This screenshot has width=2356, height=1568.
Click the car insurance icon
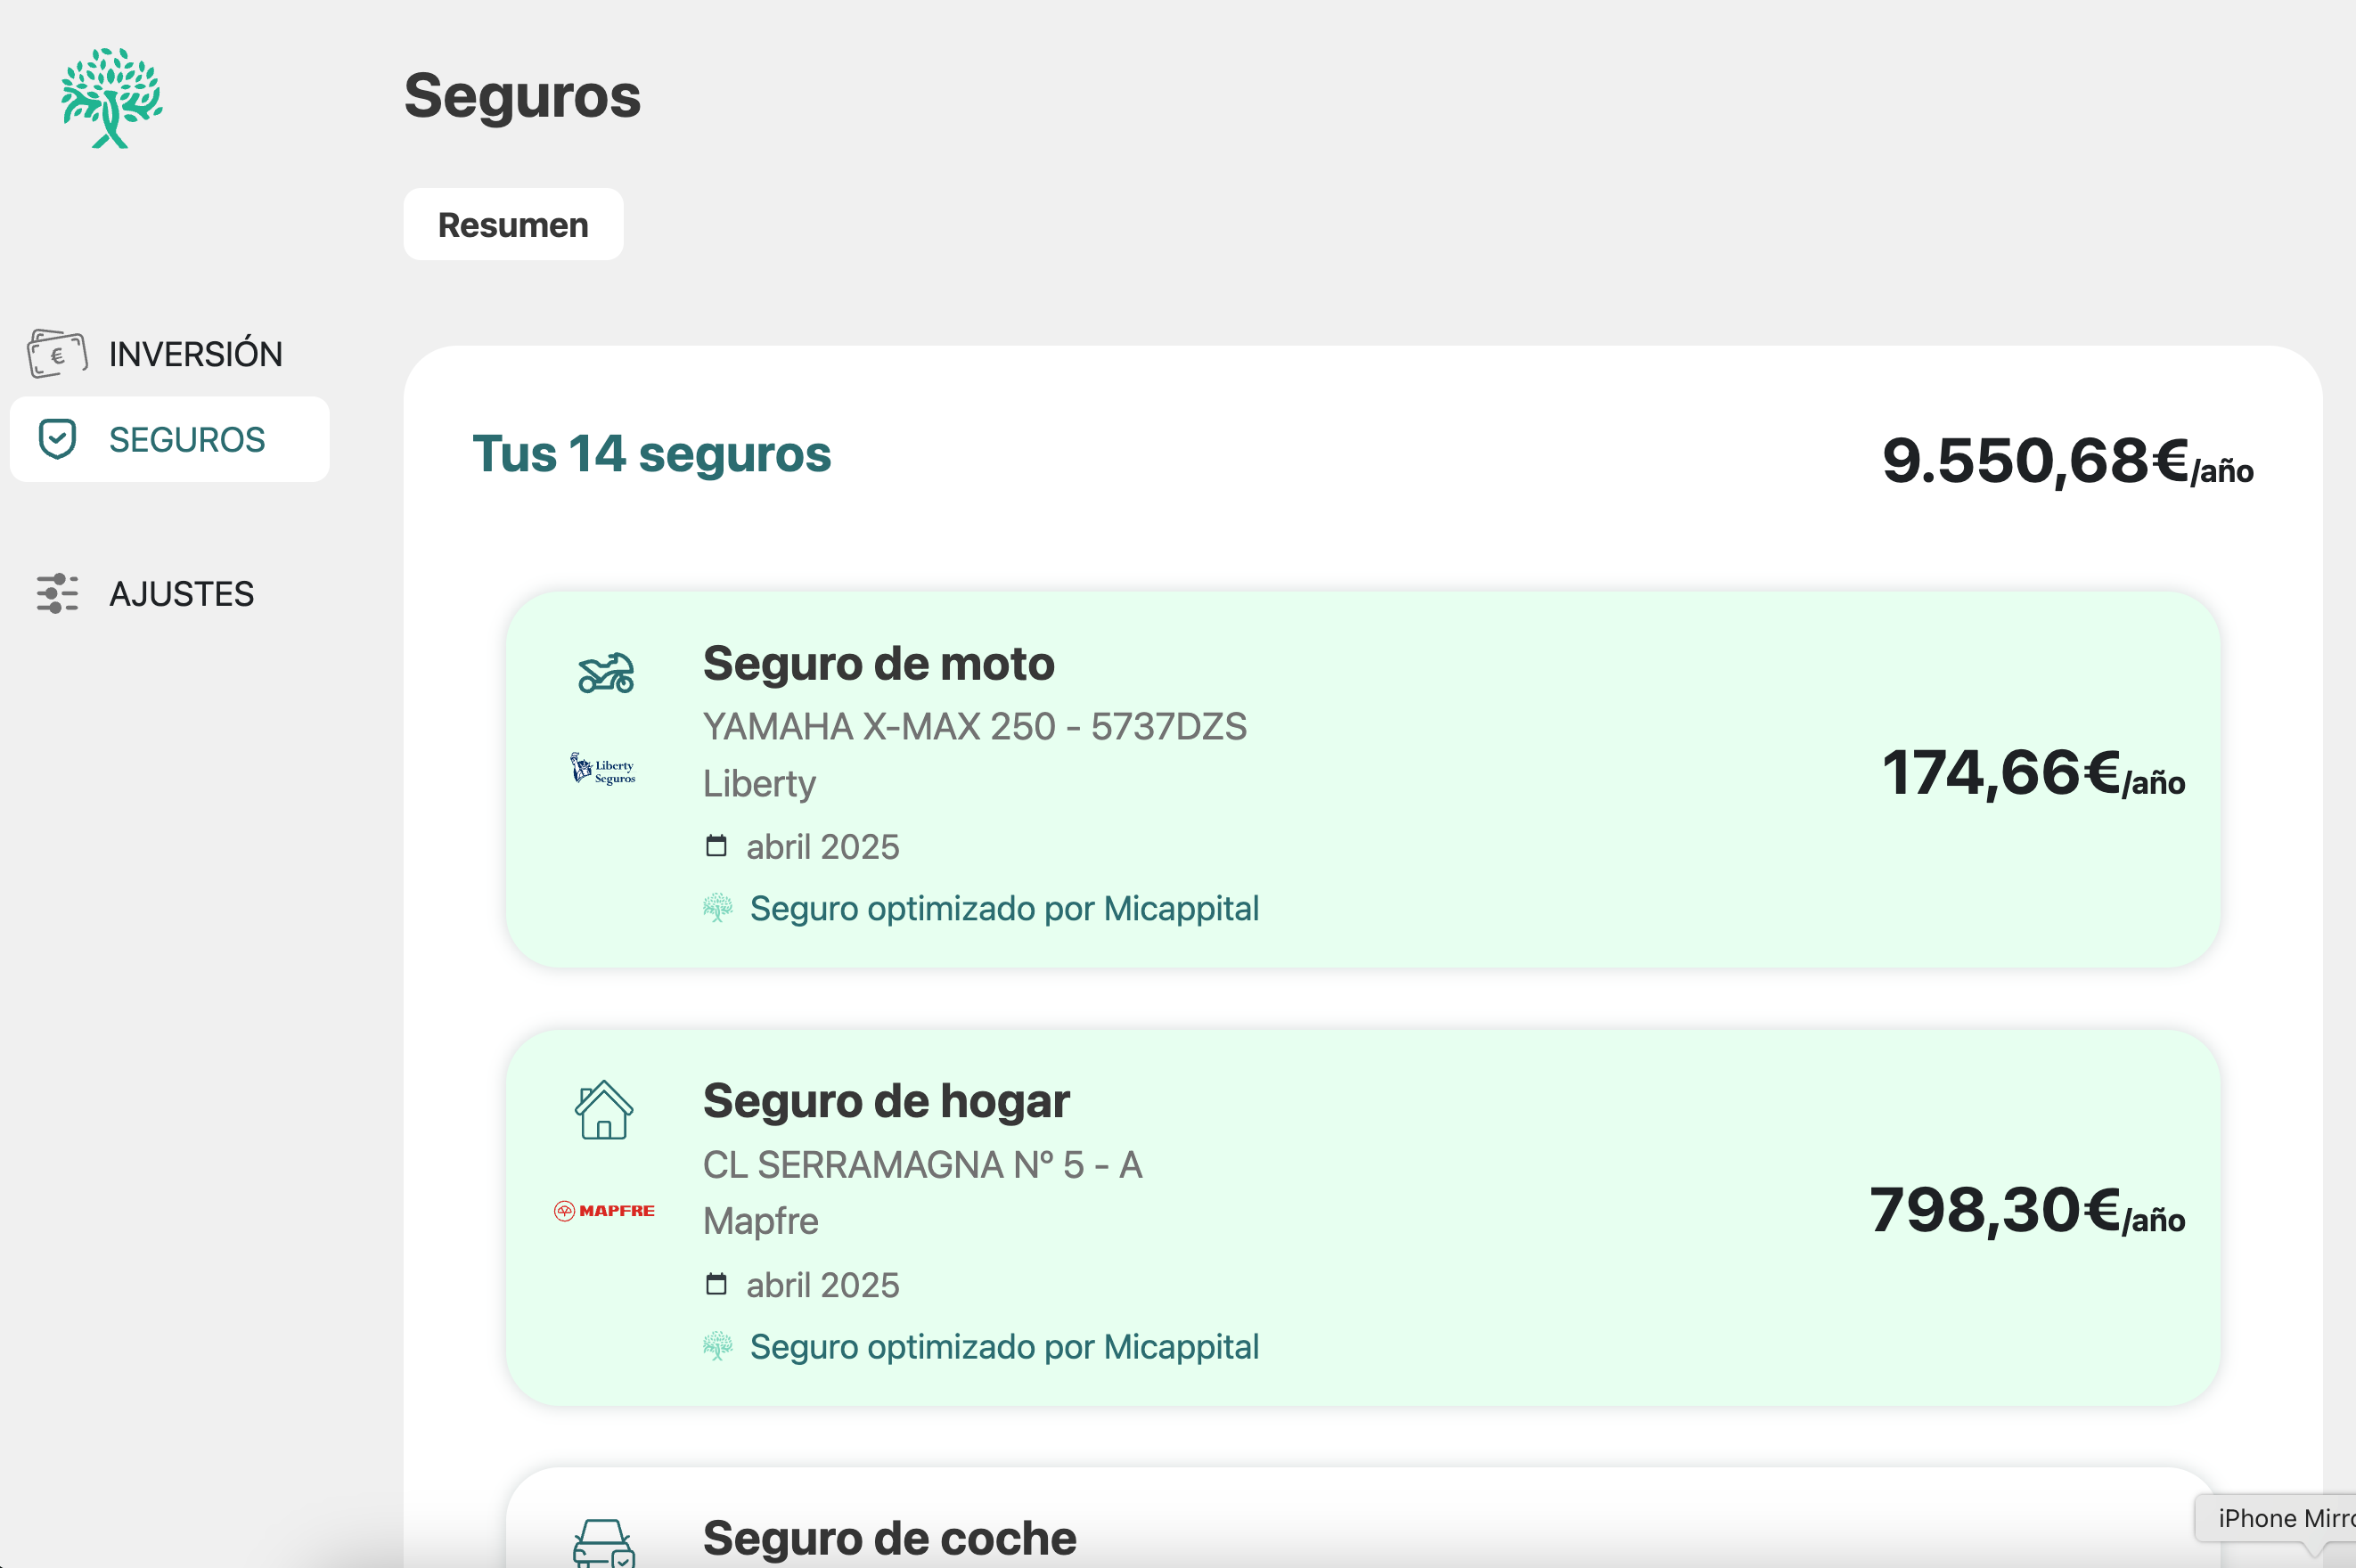pyautogui.click(x=604, y=1542)
